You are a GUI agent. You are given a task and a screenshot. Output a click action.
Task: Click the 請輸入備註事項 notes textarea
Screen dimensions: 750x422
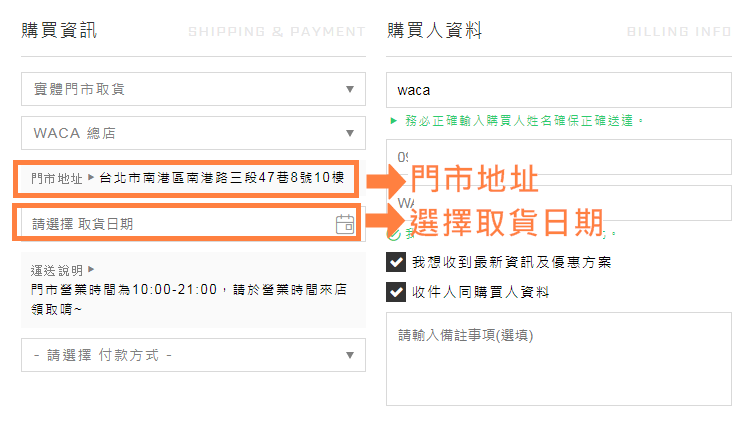click(x=559, y=359)
